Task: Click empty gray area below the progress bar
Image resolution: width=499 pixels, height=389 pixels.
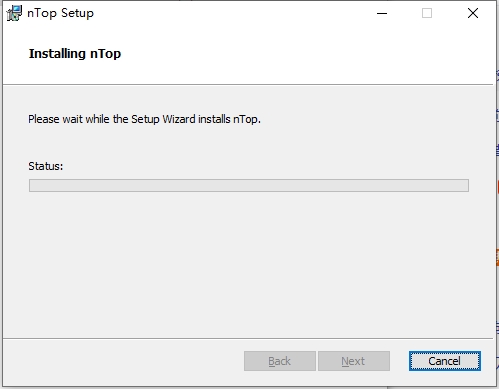Action: 249,263
